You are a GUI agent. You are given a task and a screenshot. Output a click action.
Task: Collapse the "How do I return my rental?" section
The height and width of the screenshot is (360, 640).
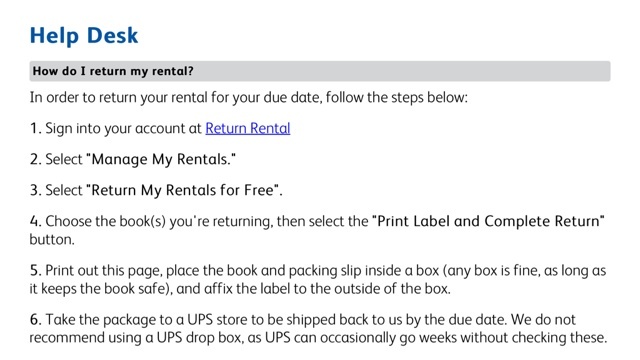pyautogui.click(x=320, y=71)
